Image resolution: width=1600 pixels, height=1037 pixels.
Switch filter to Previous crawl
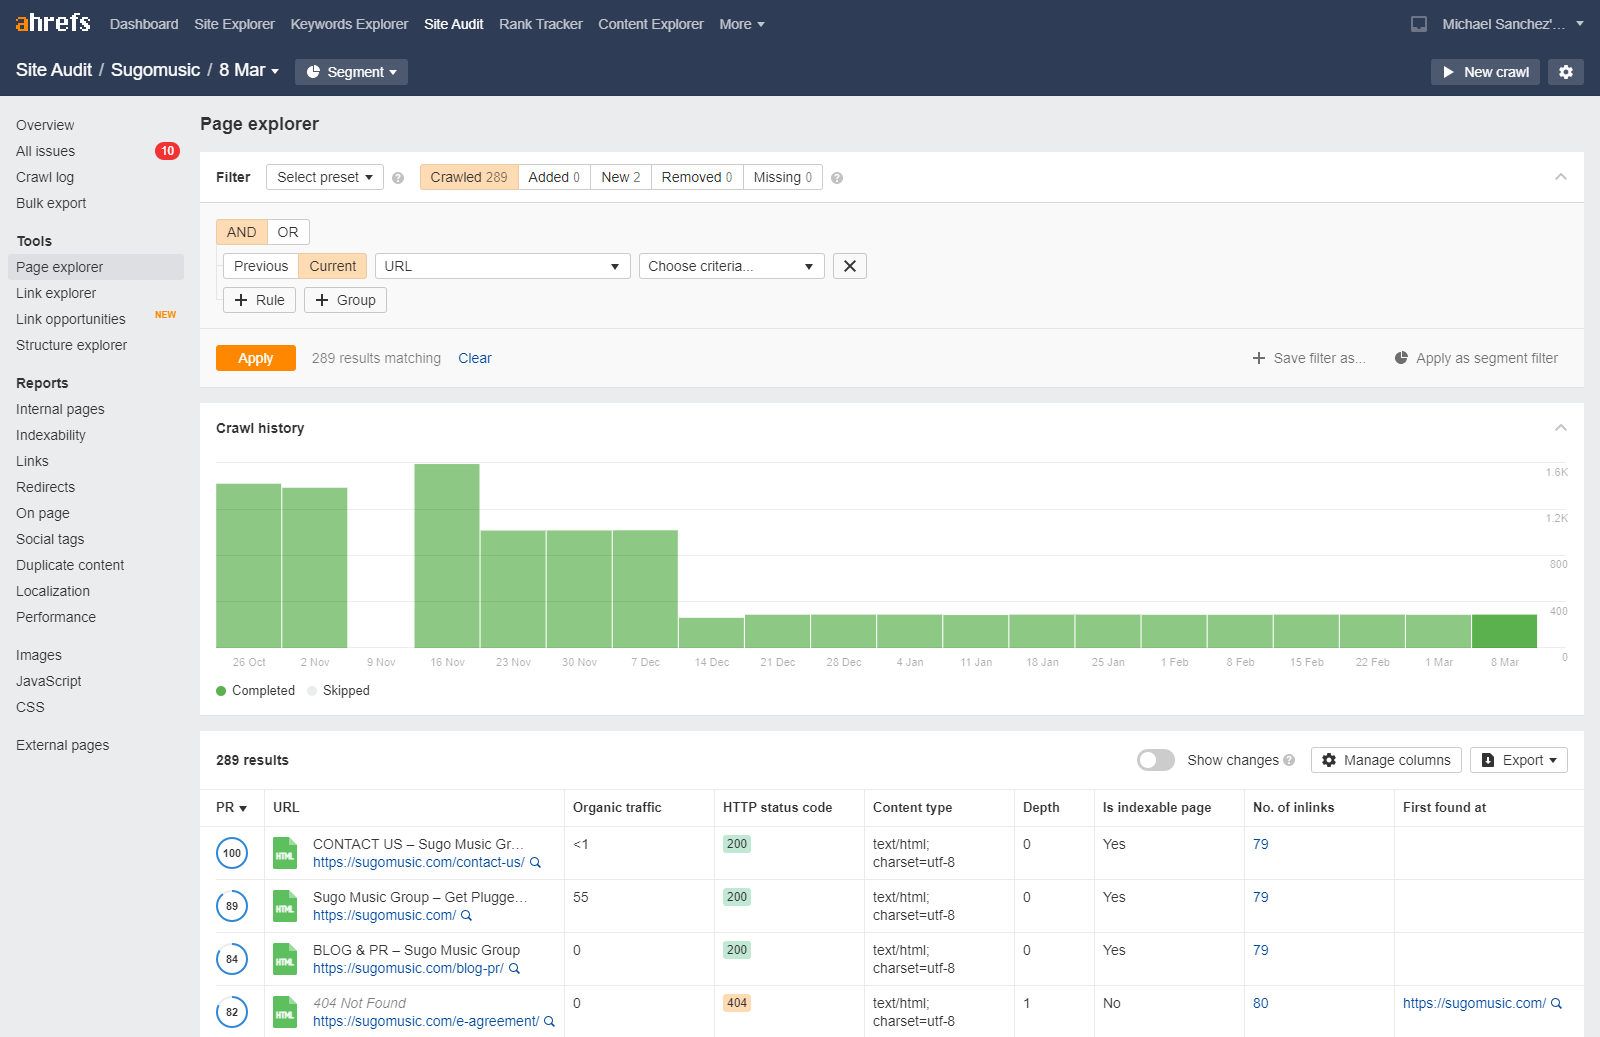click(x=261, y=266)
